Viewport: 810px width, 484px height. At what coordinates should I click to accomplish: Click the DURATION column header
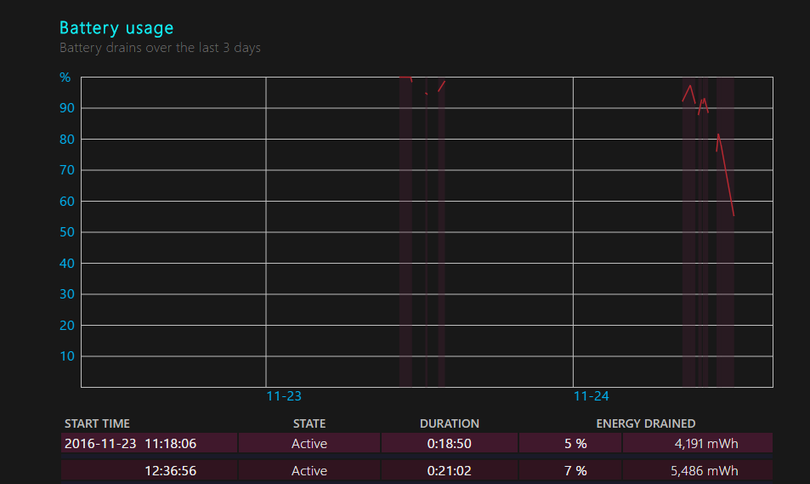(449, 424)
